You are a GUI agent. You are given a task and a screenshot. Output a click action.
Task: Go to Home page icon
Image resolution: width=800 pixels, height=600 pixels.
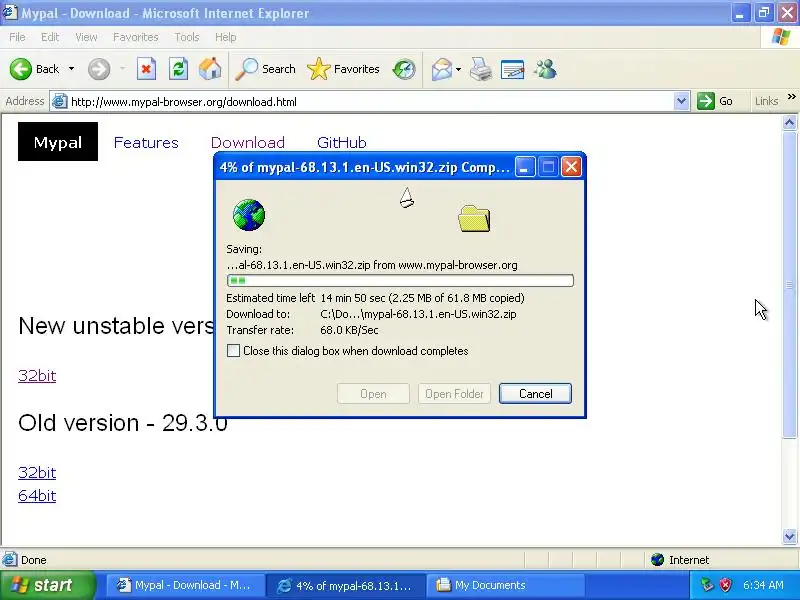(x=210, y=69)
